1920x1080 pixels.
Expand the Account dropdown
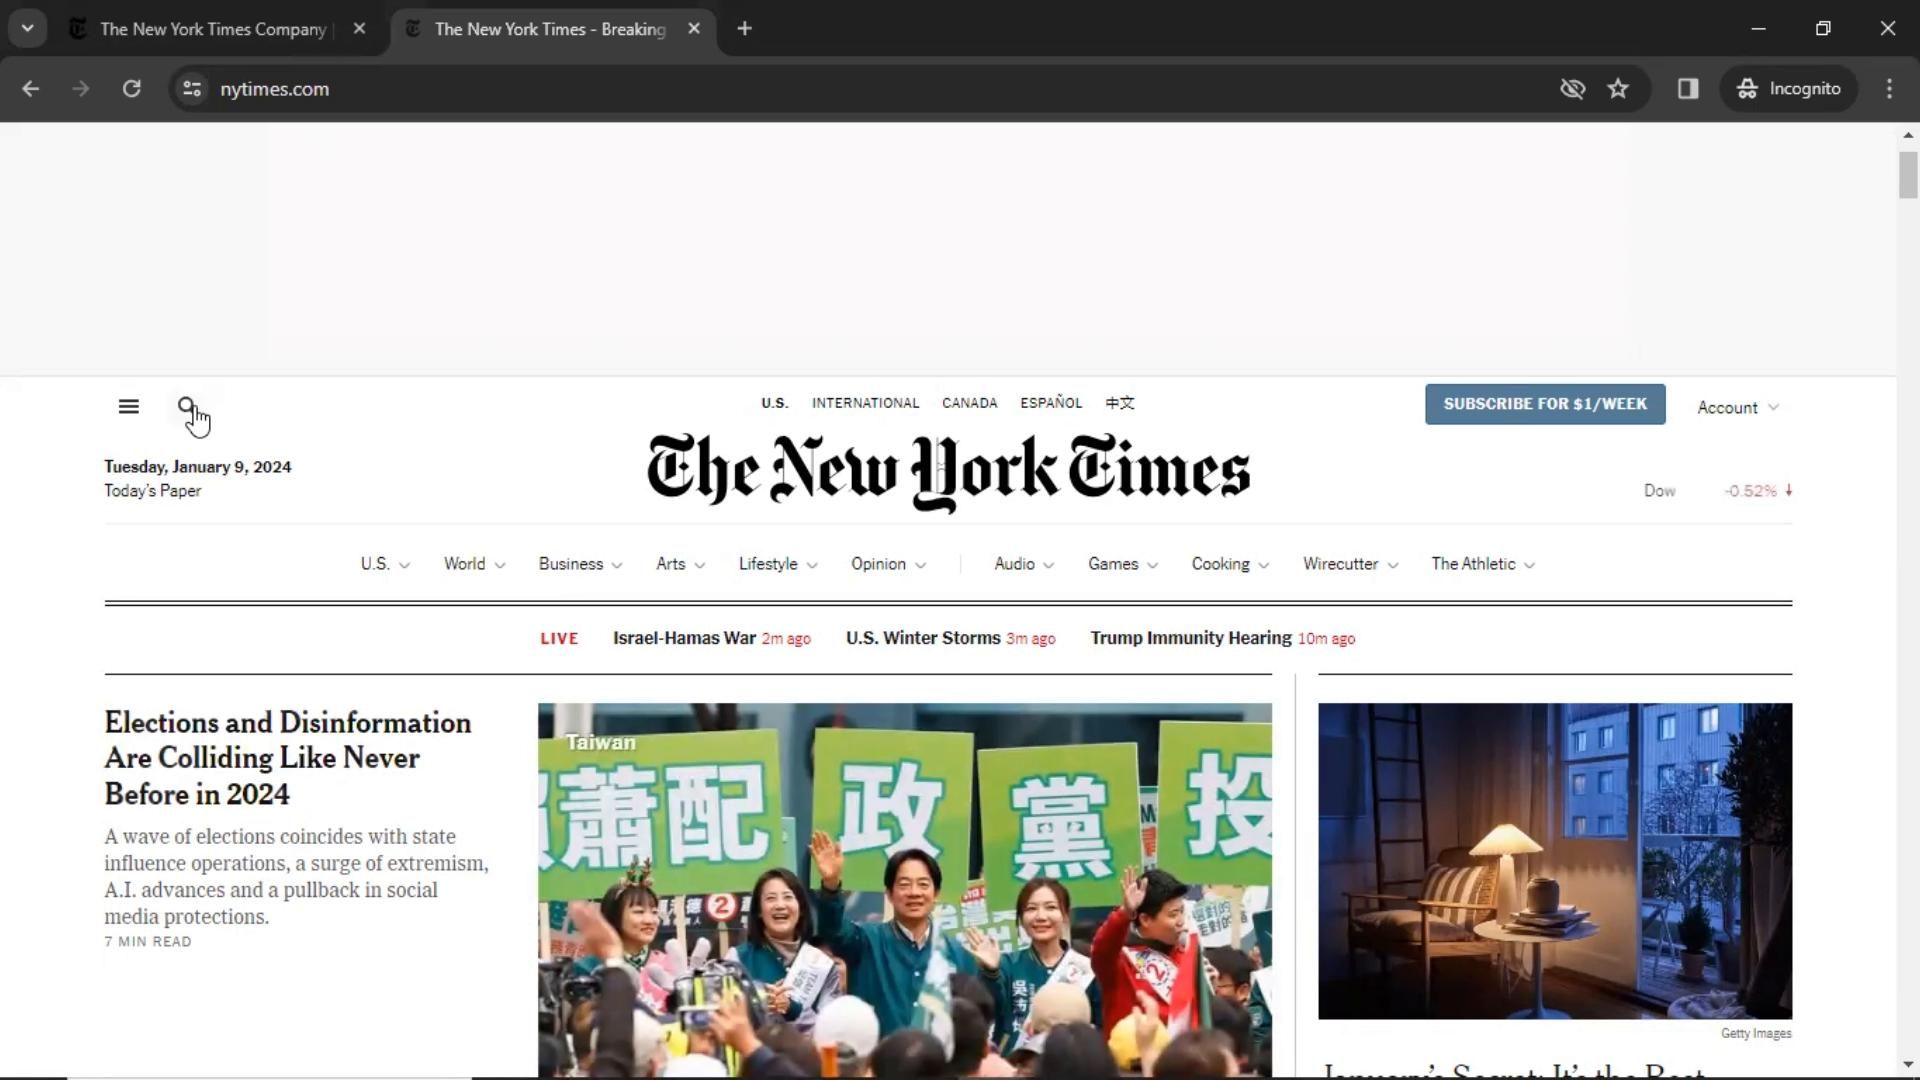[1738, 408]
